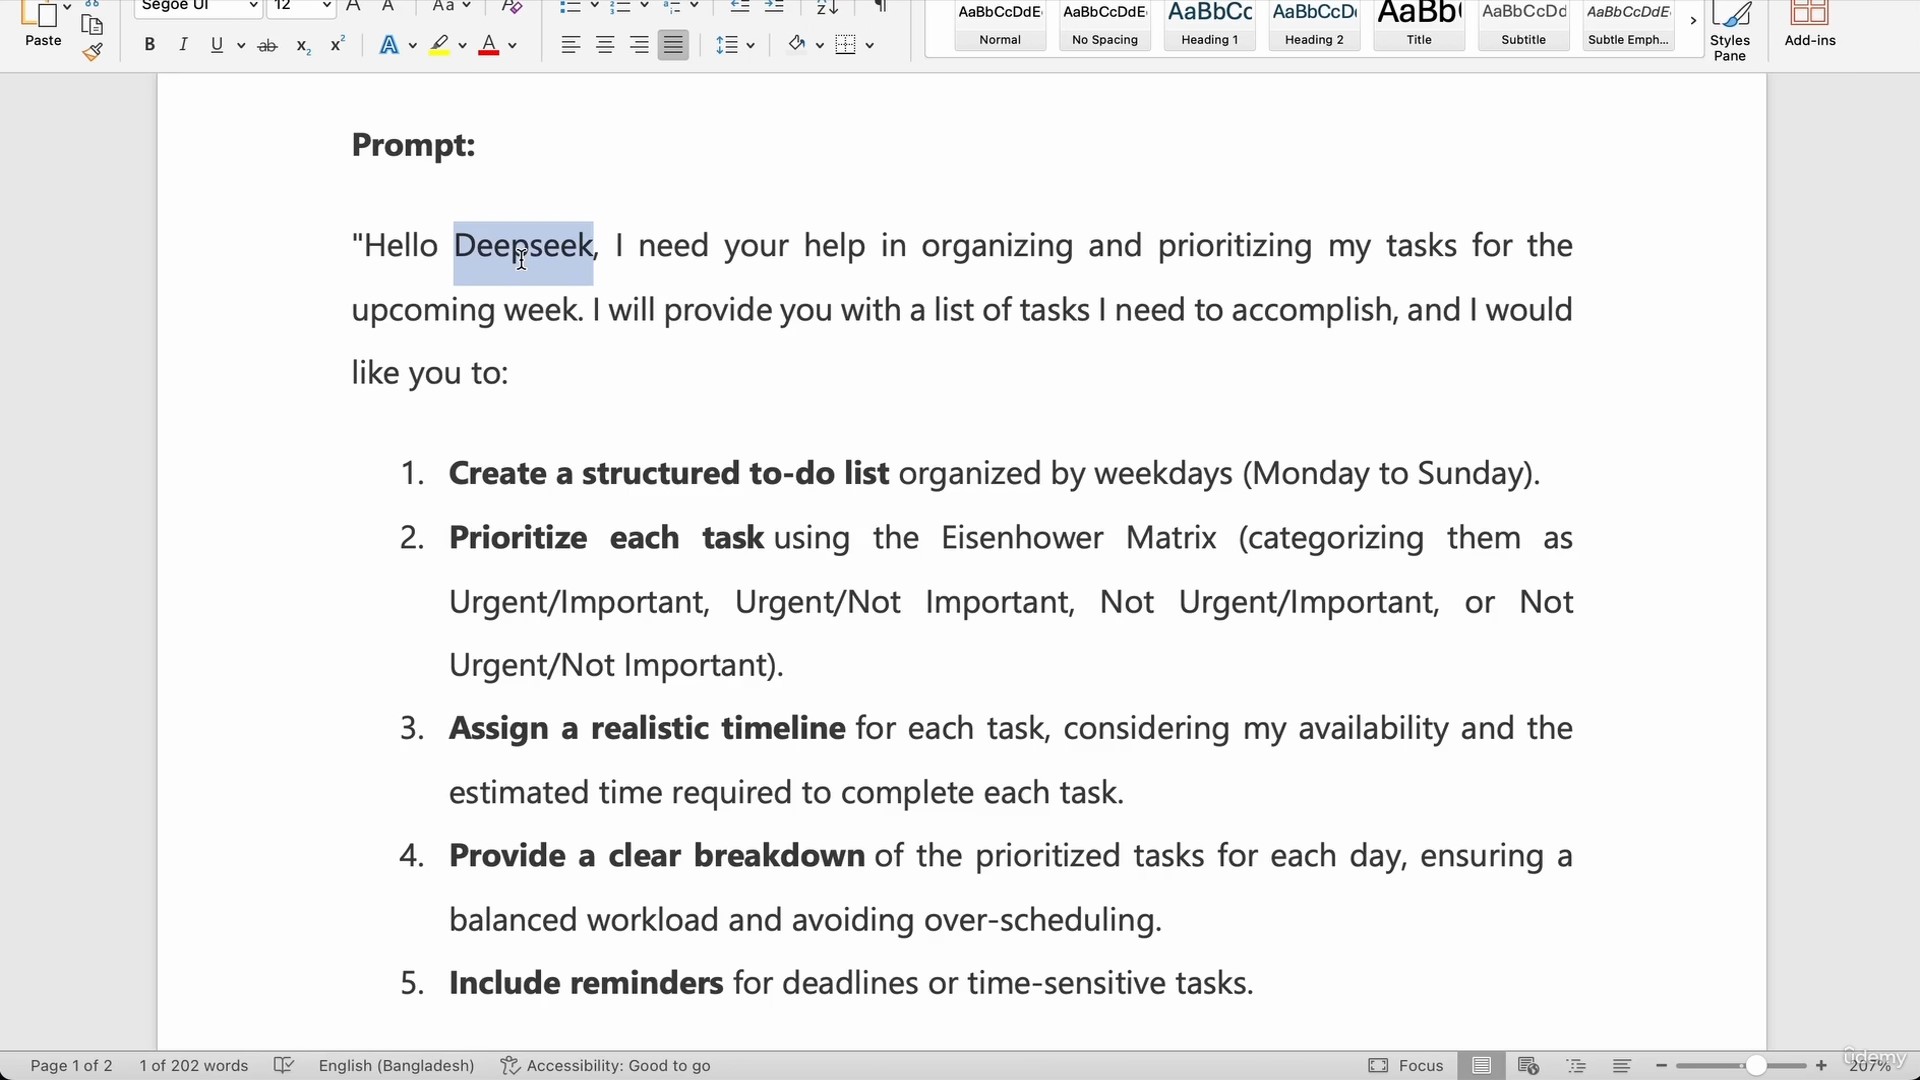The width and height of the screenshot is (1920, 1080).
Task: Expand the line spacing dropdown arrow
Action: [750, 45]
